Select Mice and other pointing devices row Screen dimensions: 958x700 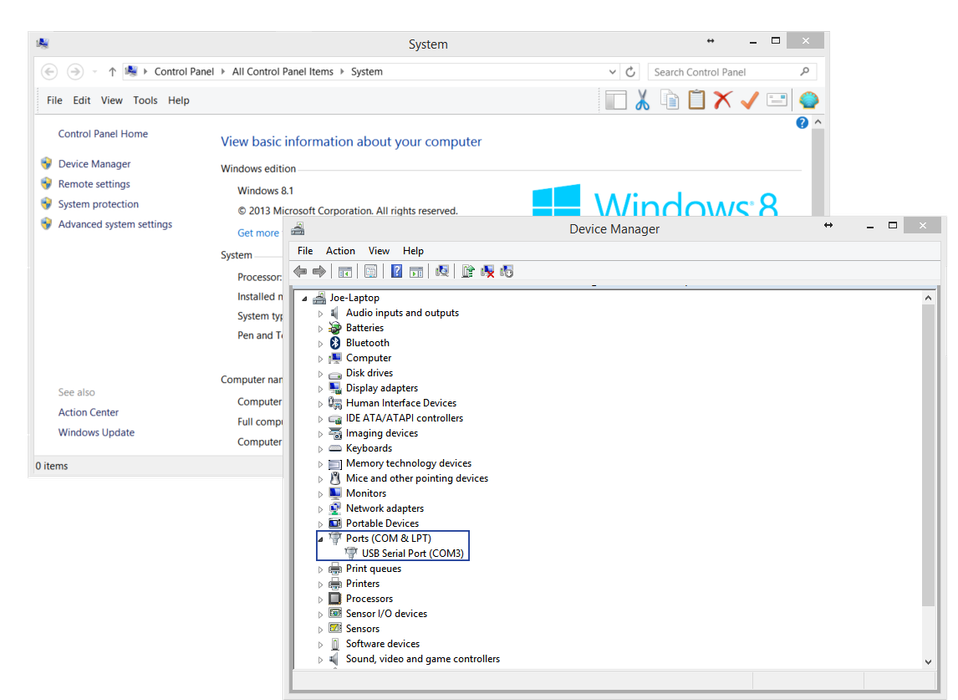[417, 478]
